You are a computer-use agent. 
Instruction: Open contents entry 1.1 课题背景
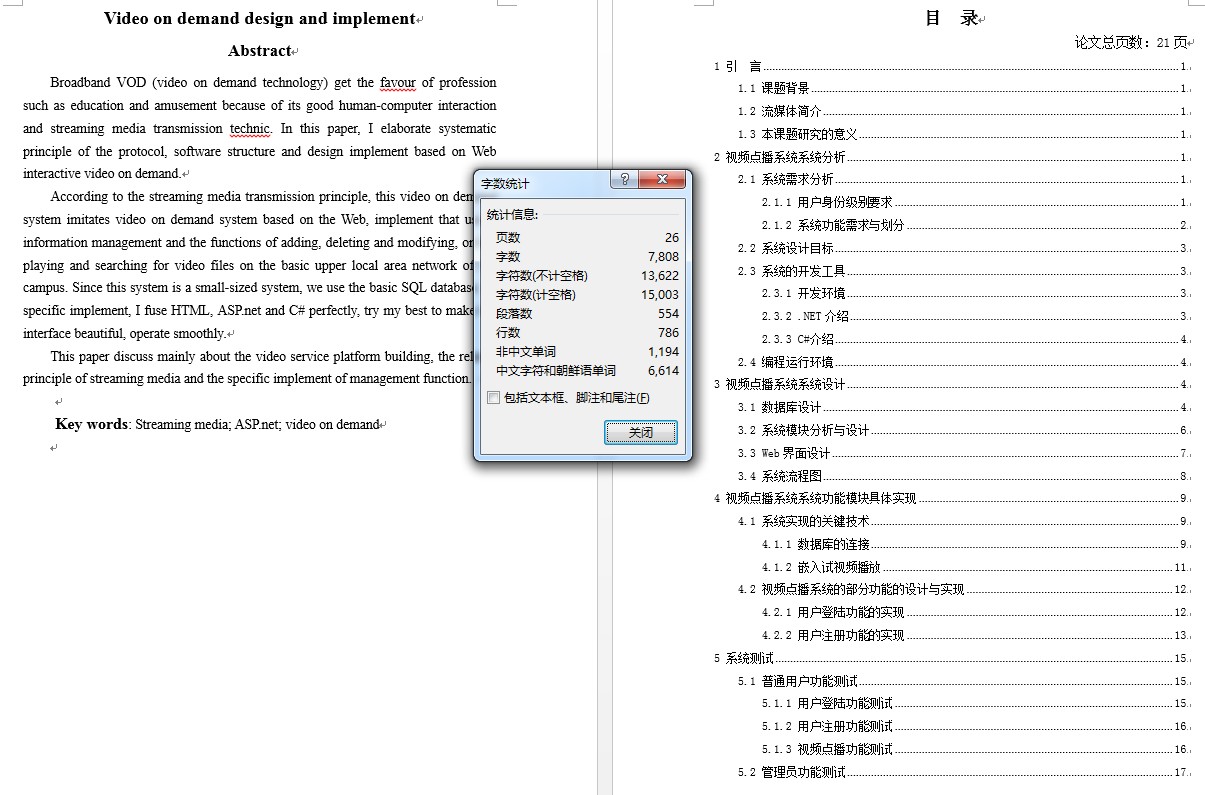[963, 88]
